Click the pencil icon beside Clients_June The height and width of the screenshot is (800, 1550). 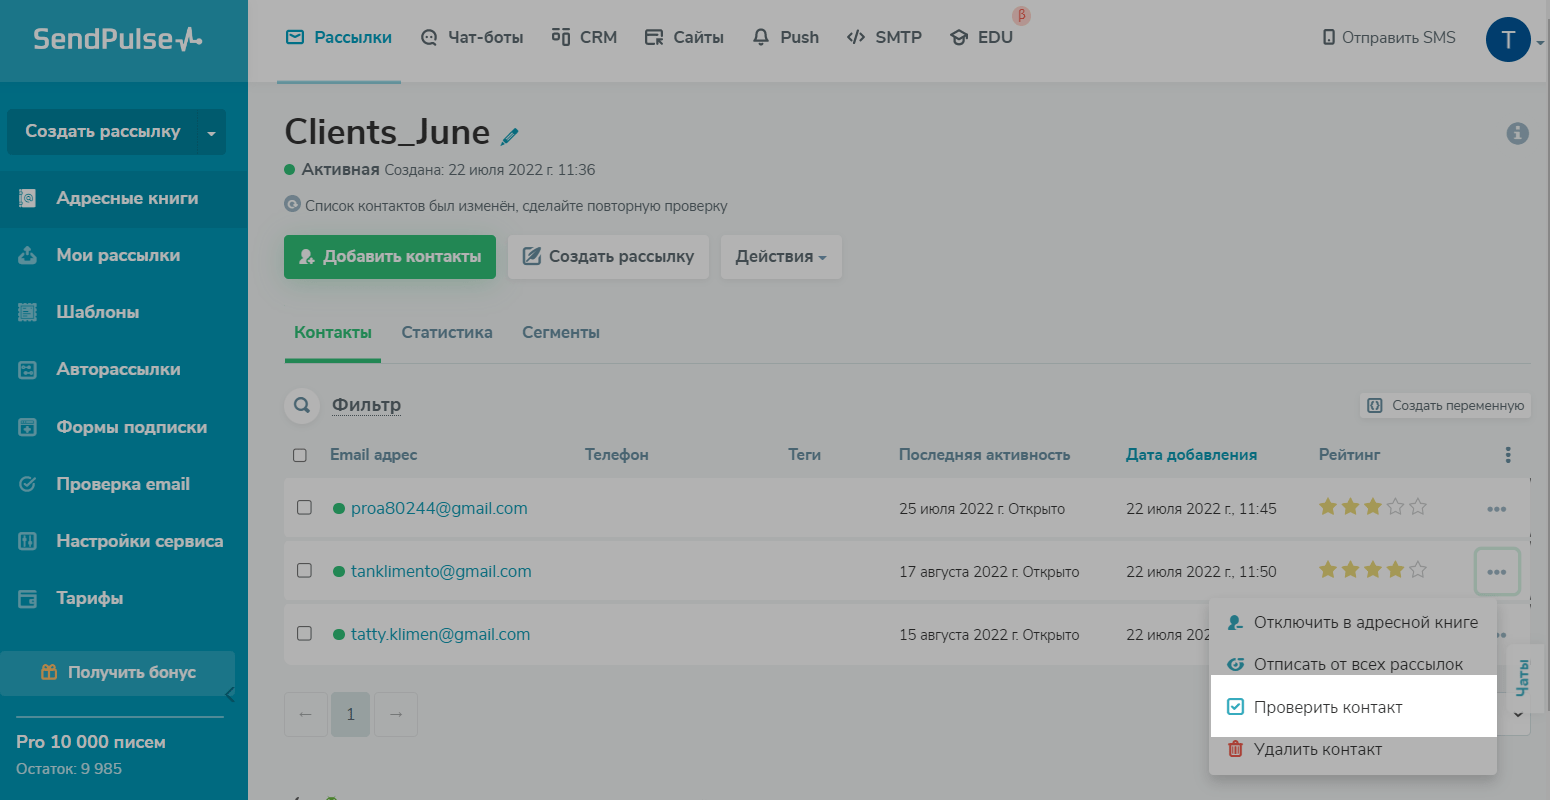(x=510, y=136)
